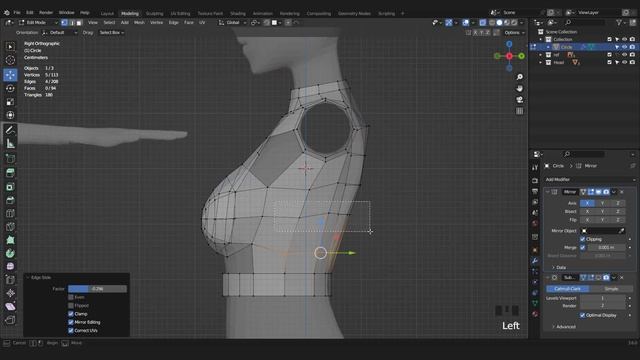Toggle X-ray display in viewport header
The height and width of the screenshot is (360, 640).
click(483, 22)
